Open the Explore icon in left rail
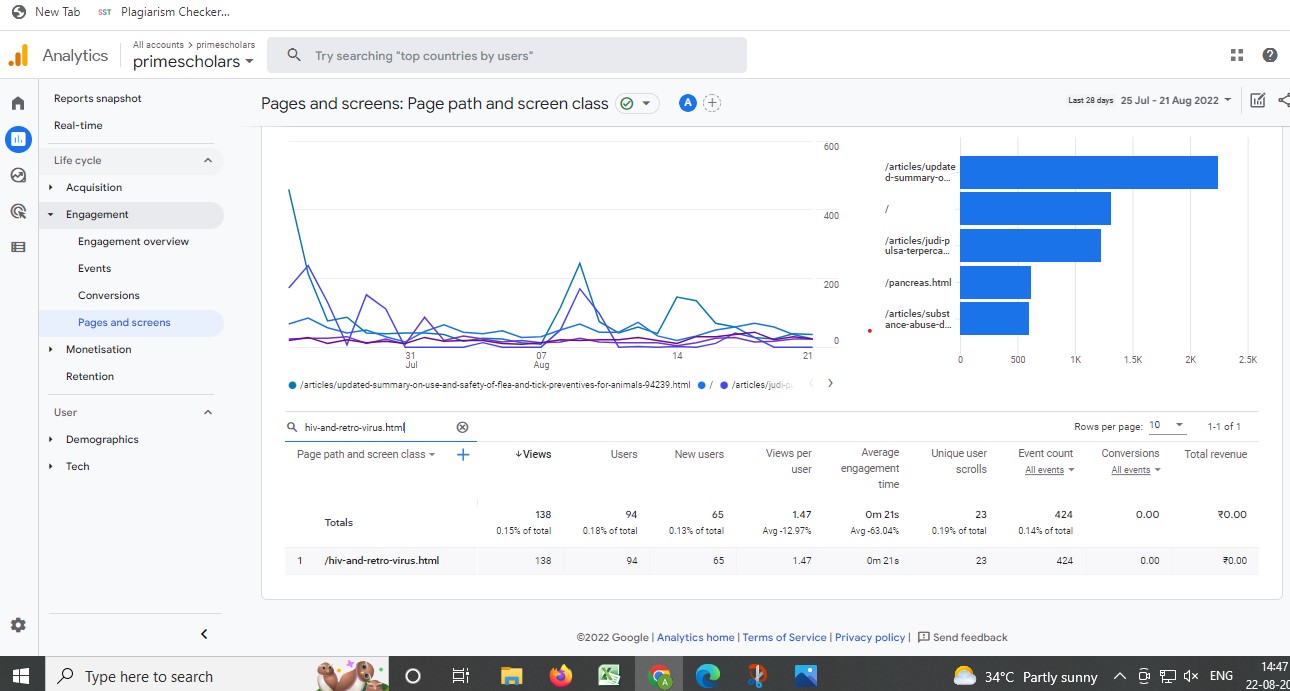Image resolution: width=1290 pixels, height=691 pixels. (x=18, y=175)
